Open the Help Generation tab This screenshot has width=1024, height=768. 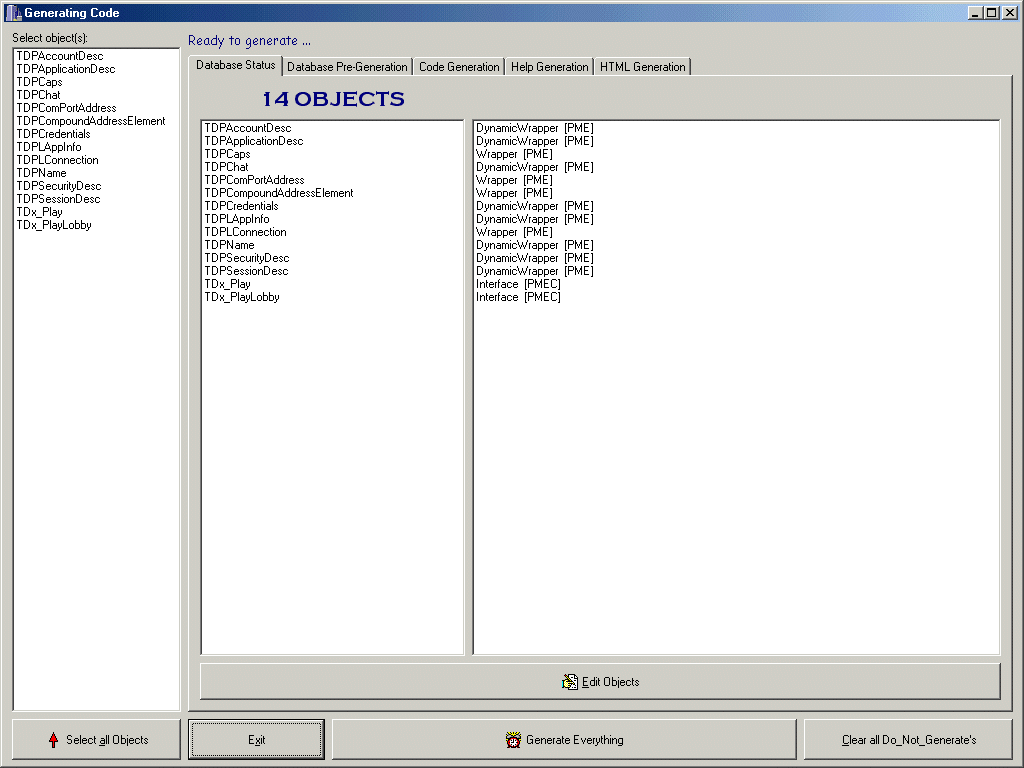[549, 67]
